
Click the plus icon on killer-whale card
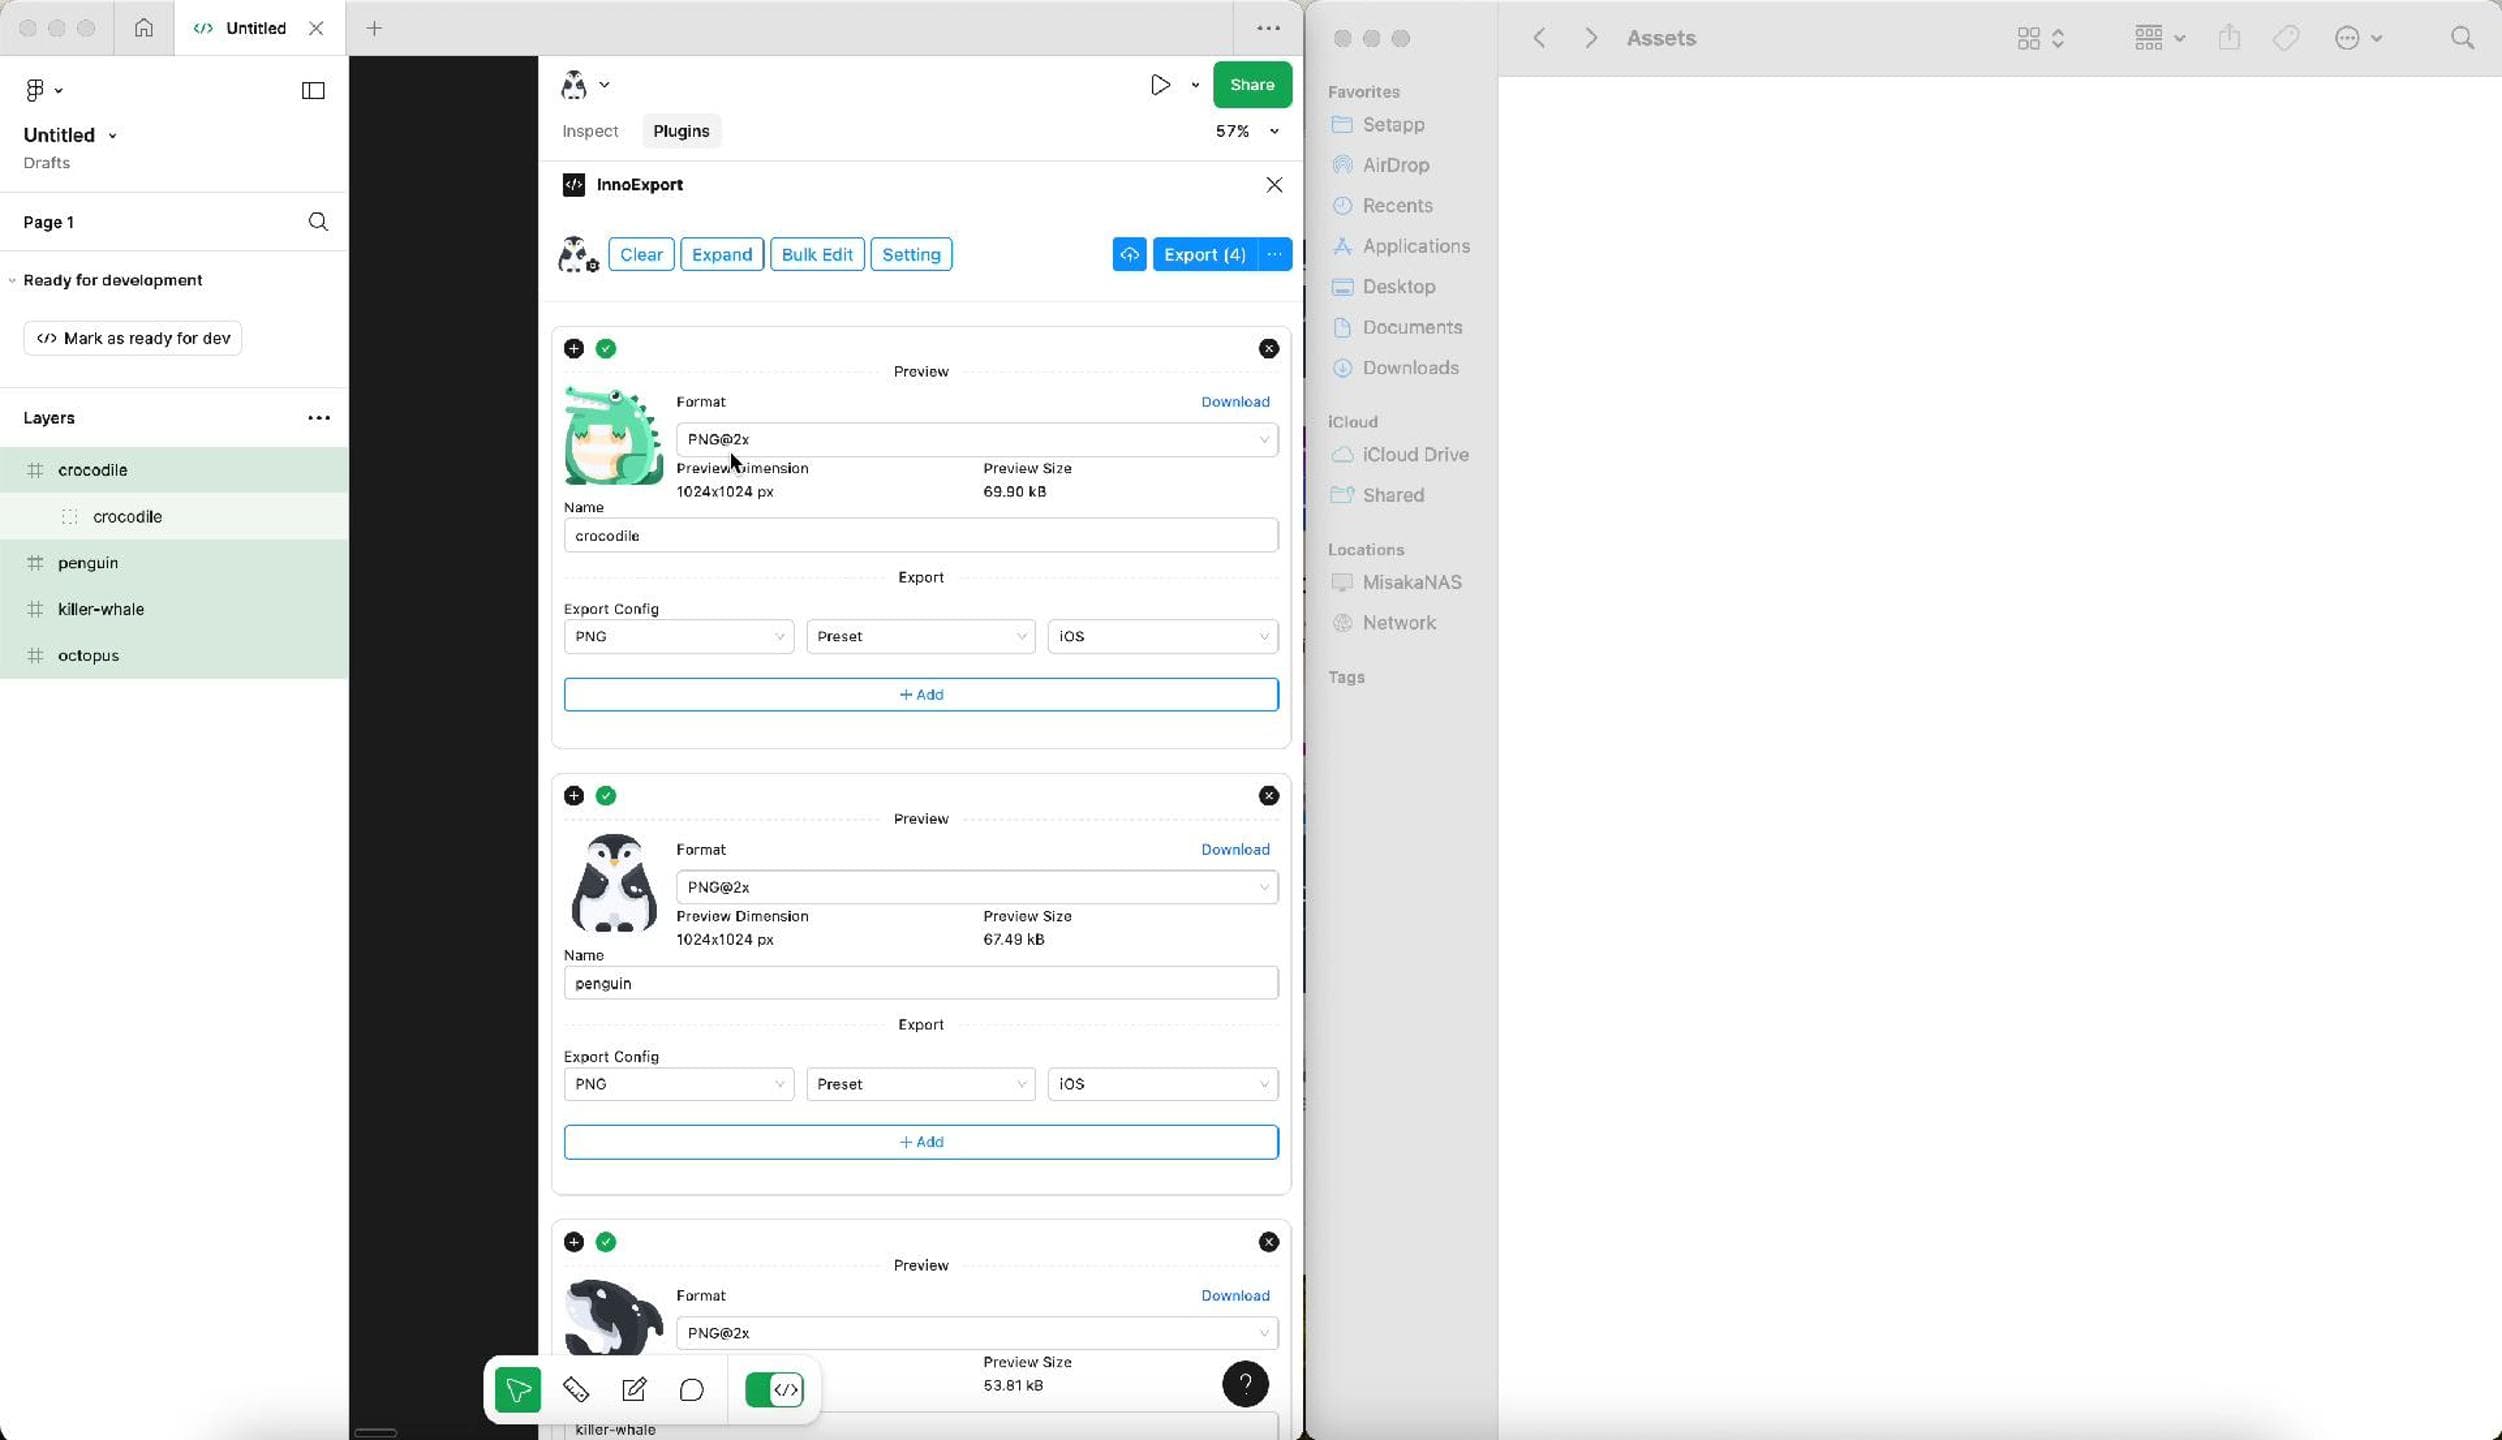(x=573, y=1241)
